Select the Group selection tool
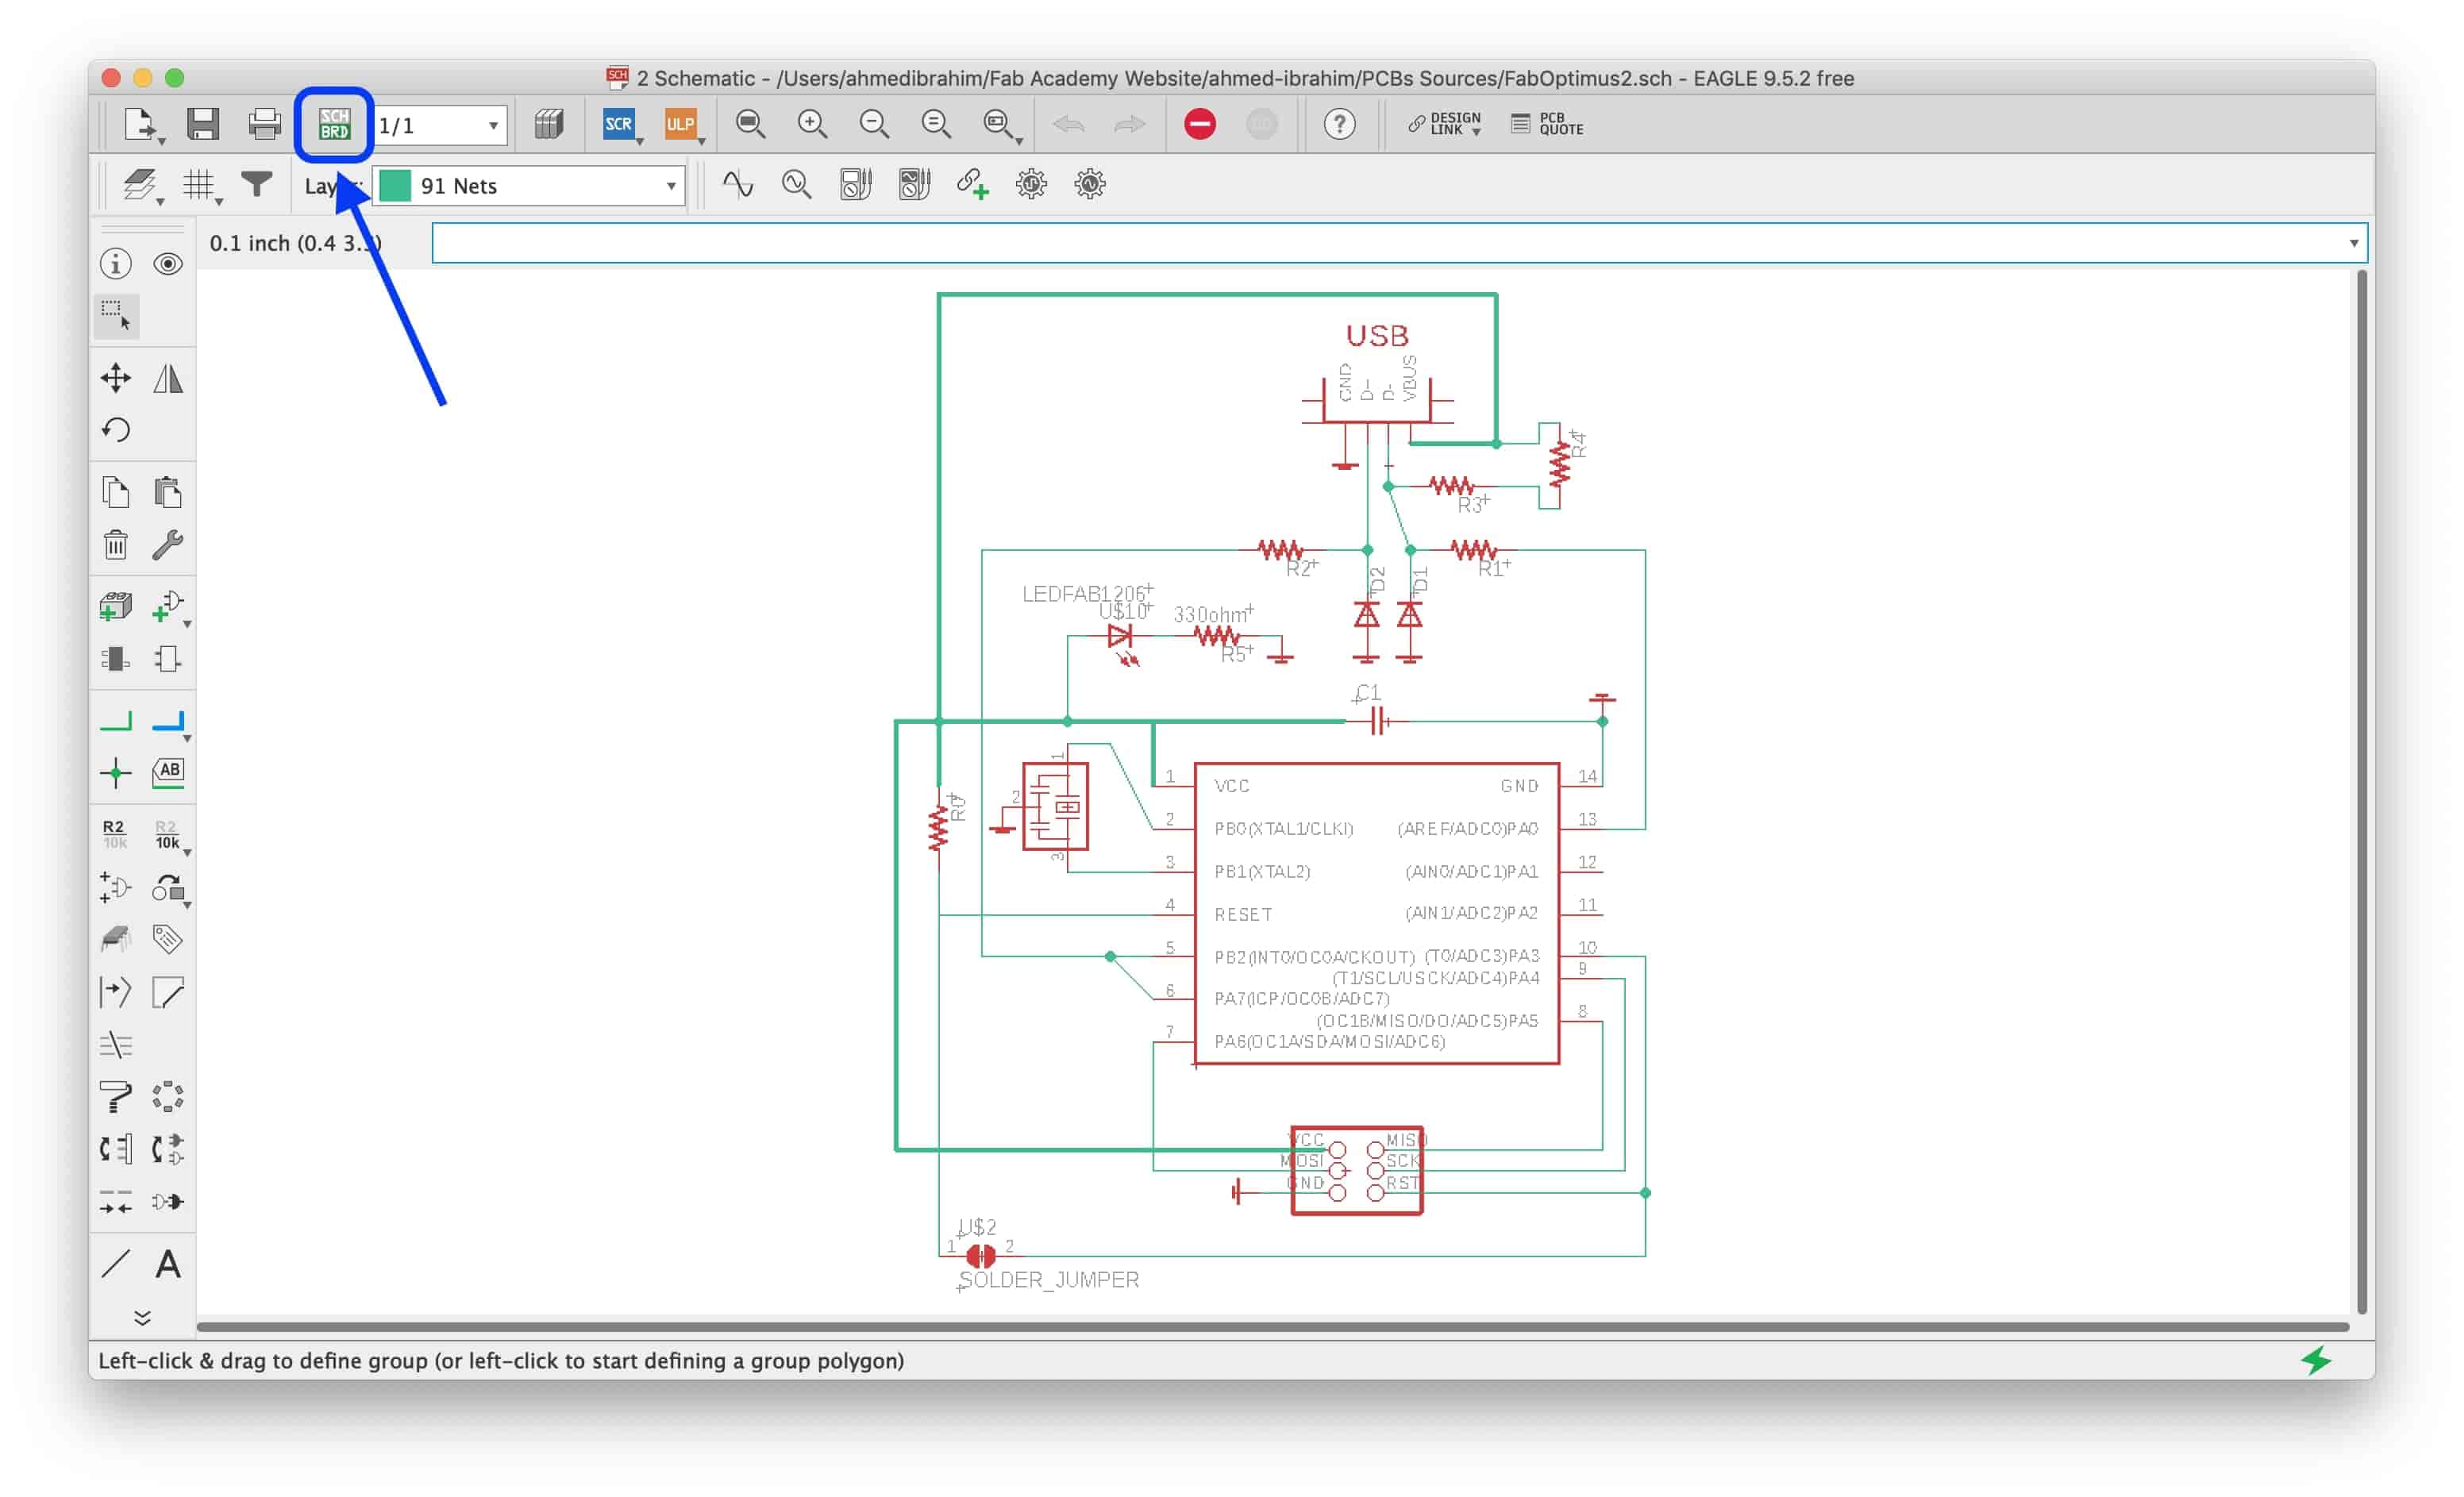The height and width of the screenshot is (1497, 2464). [x=116, y=315]
